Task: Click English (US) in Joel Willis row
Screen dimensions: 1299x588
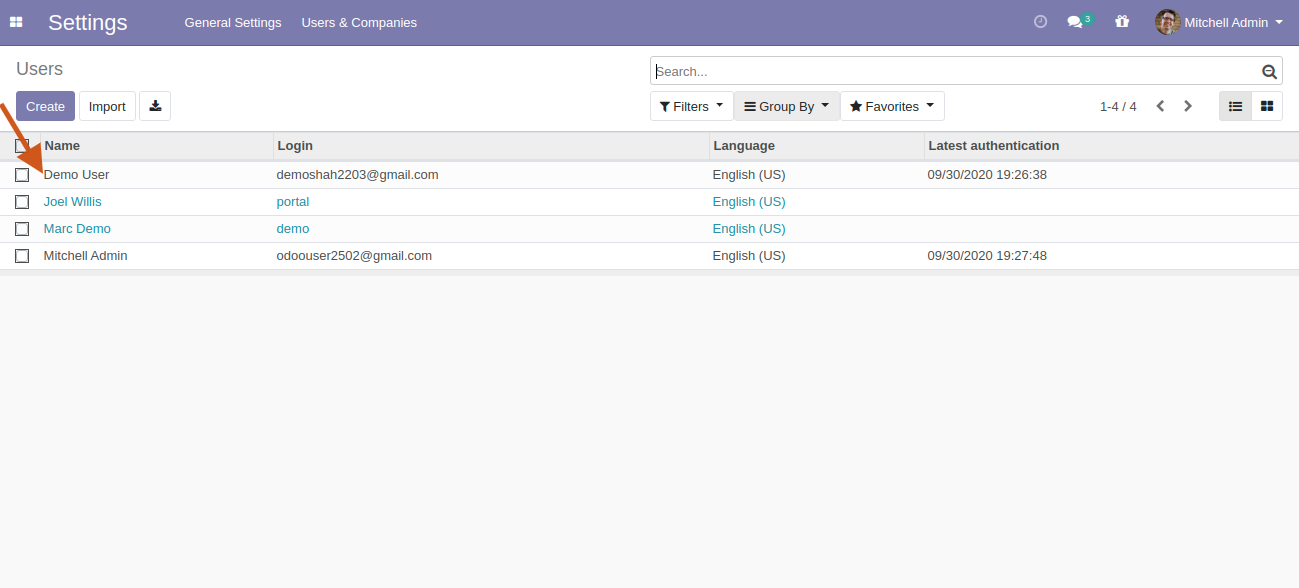Action: [x=749, y=202]
